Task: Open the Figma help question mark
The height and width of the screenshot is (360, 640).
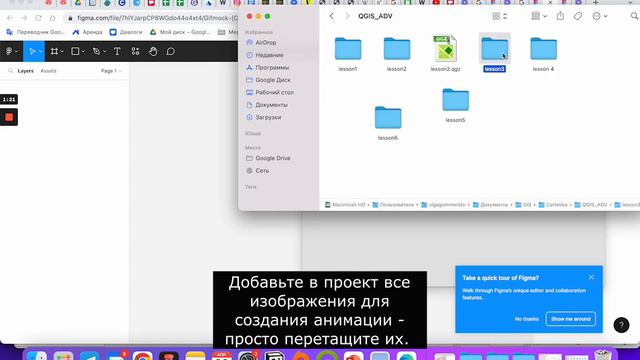Action: click(x=621, y=325)
